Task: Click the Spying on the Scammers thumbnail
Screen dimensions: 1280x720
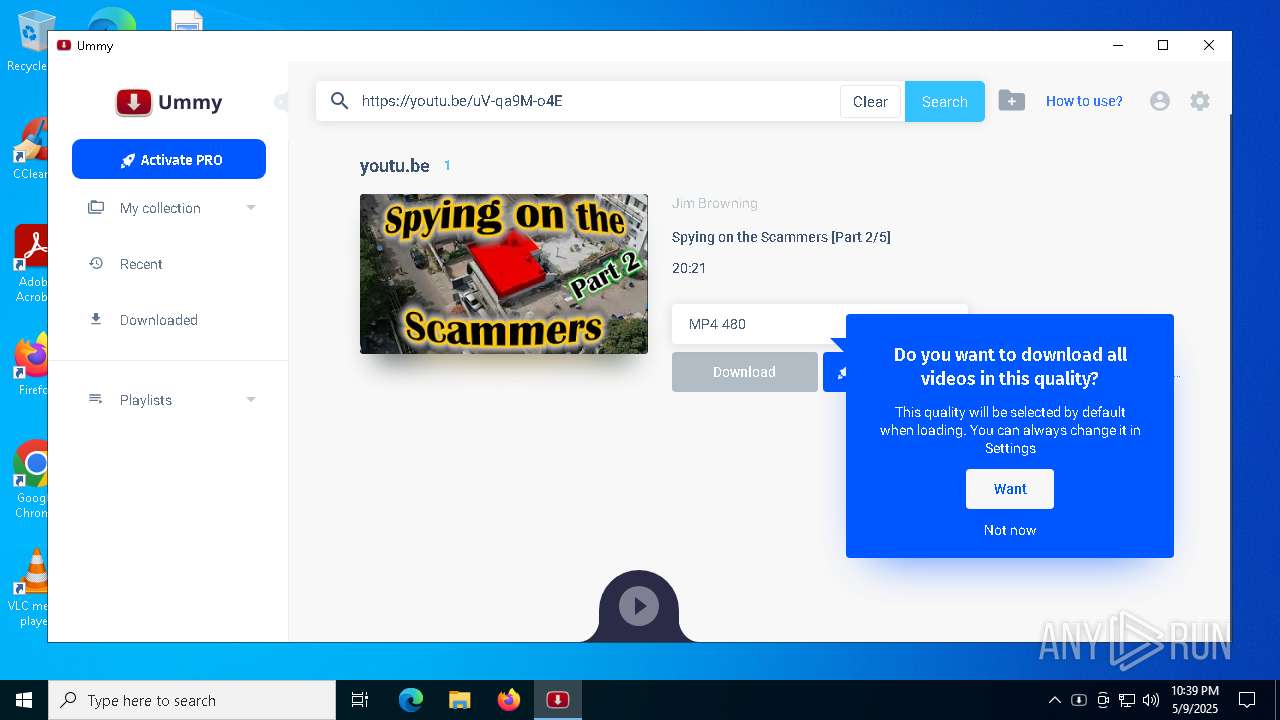Action: [x=504, y=274]
